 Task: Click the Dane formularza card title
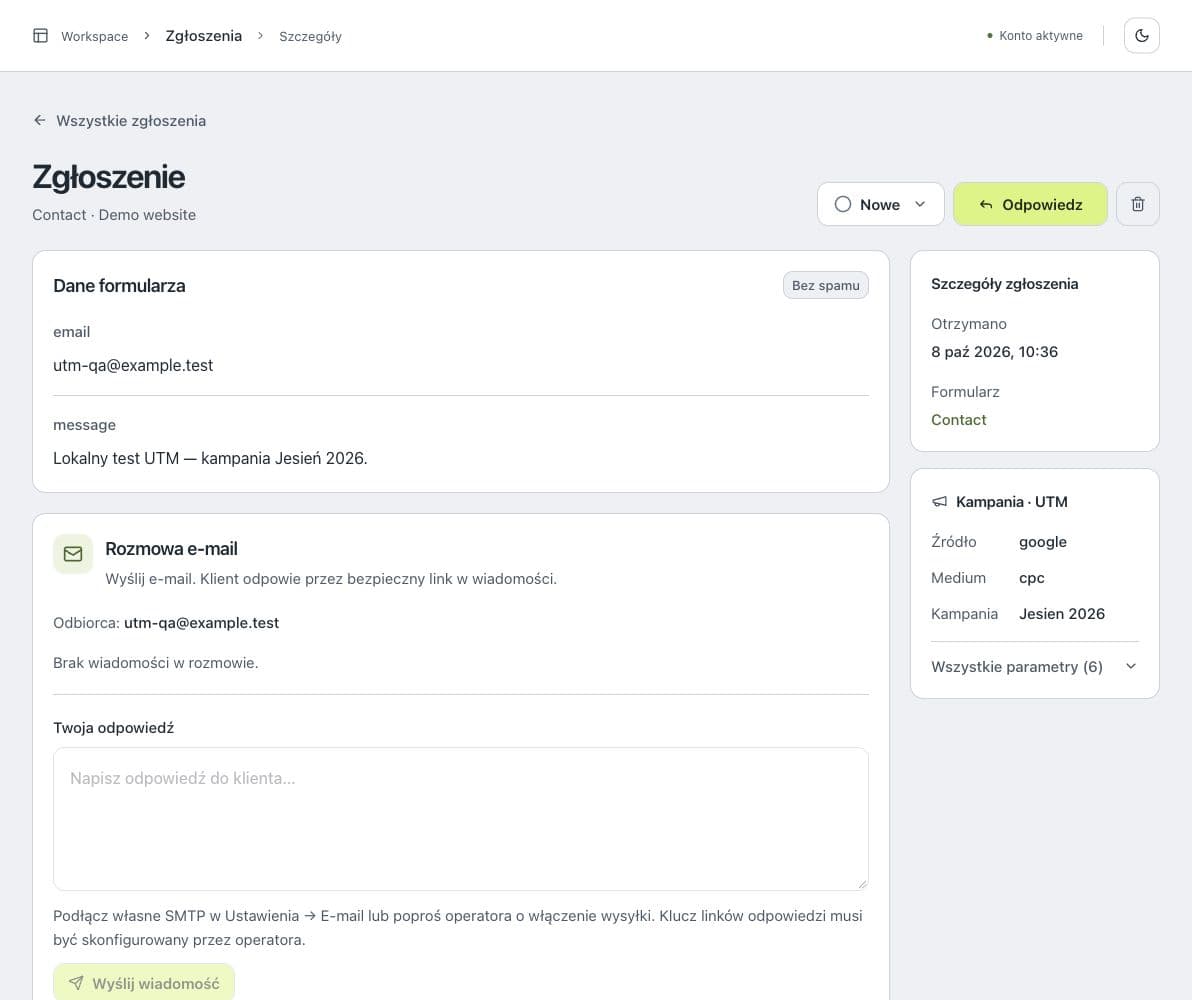[119, 286]
